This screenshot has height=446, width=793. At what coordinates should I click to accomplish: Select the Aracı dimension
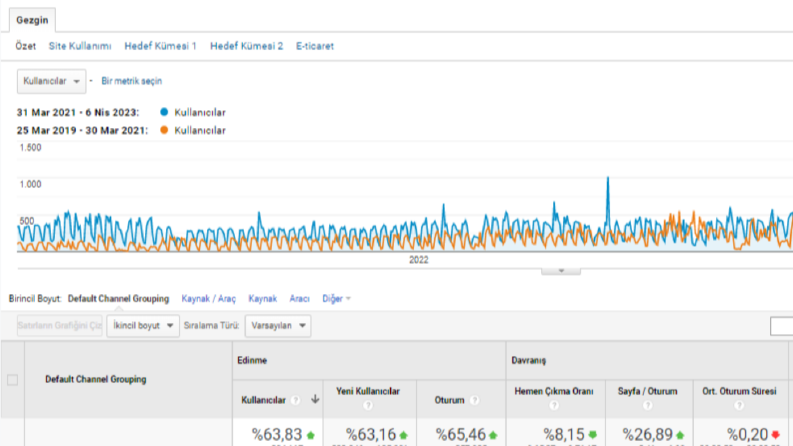[299, 299]
